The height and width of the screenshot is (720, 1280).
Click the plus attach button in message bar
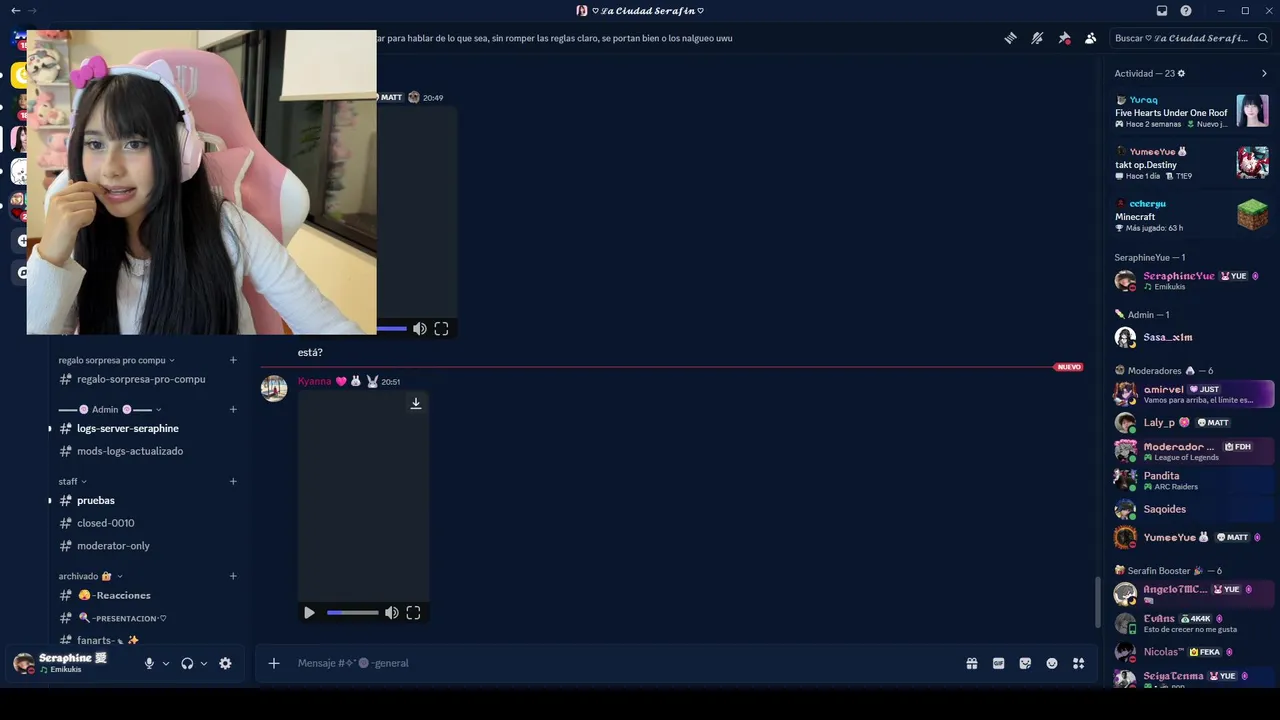[274, 663]
